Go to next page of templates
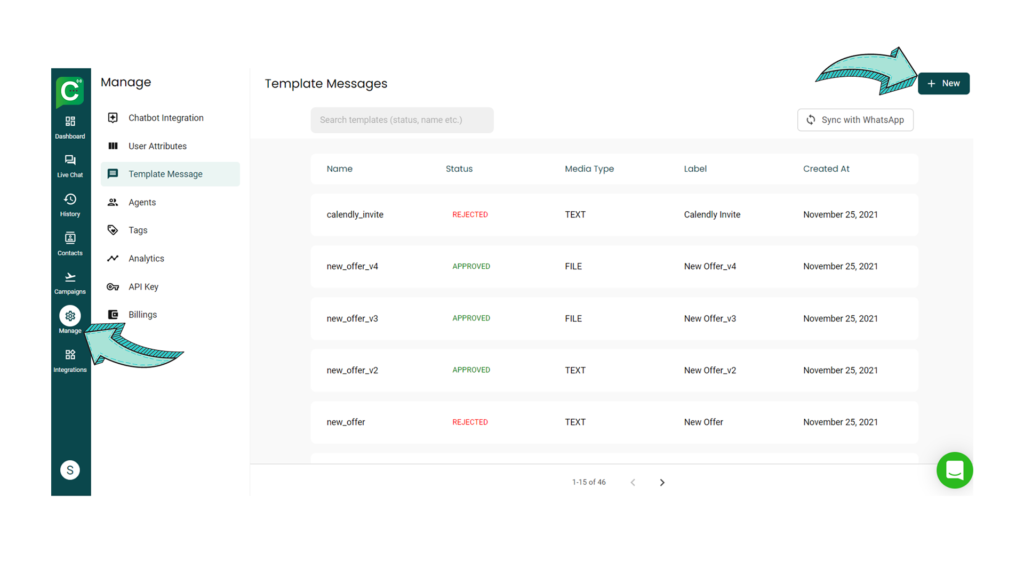This screenshot has width=1024, height=576. click(x=662, y=483)
